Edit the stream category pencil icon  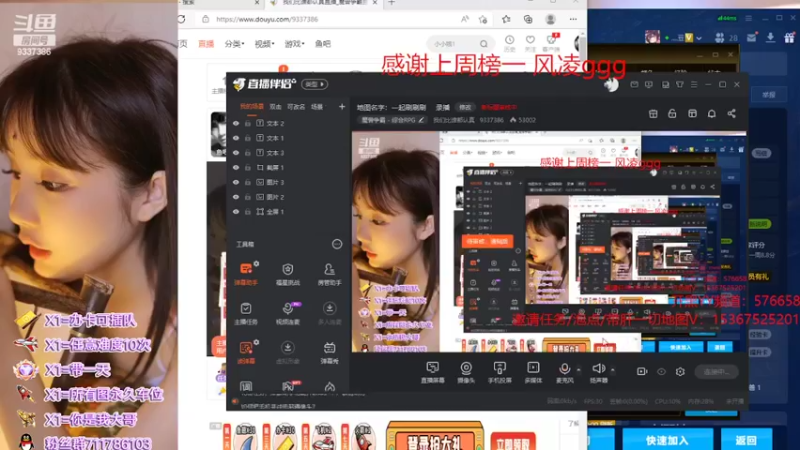pos(421,120)
